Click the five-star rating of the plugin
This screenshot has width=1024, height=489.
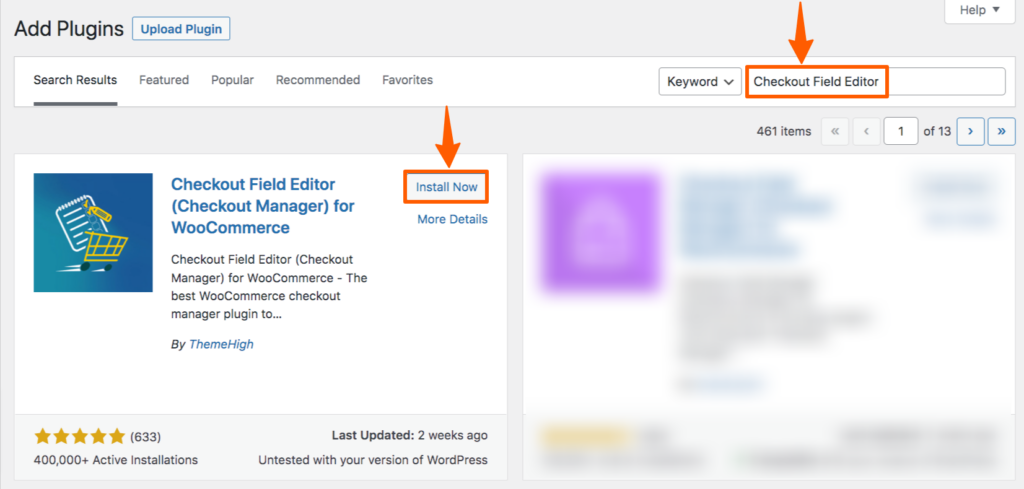click(79, 436)
